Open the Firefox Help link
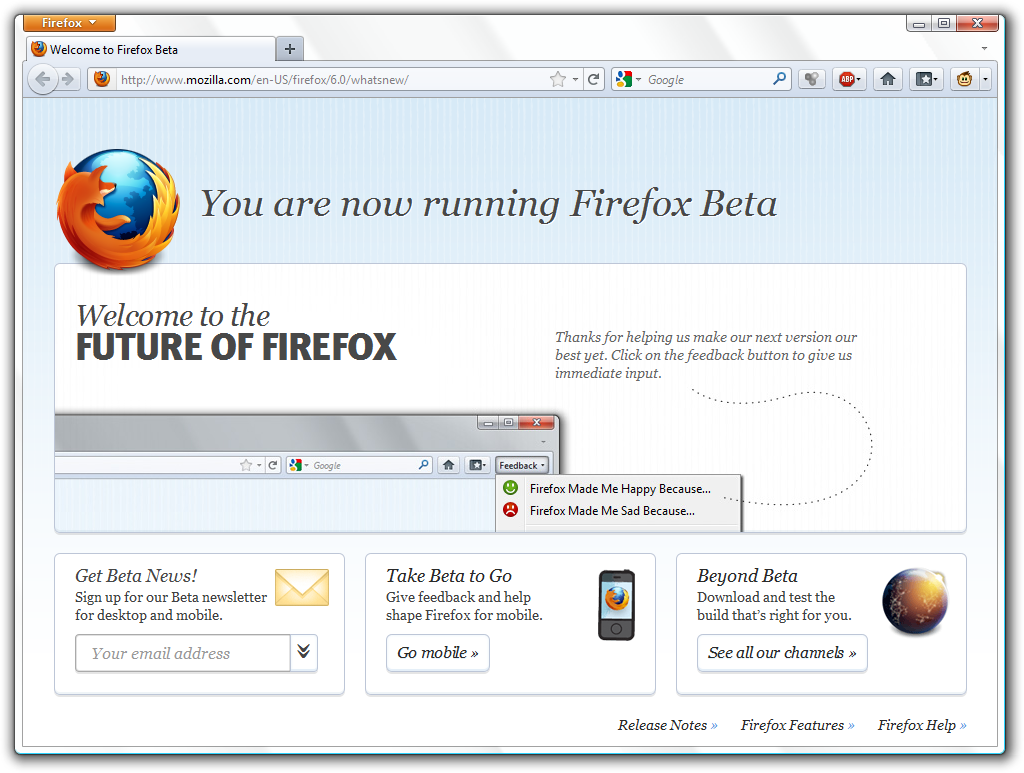 (922, 725)
